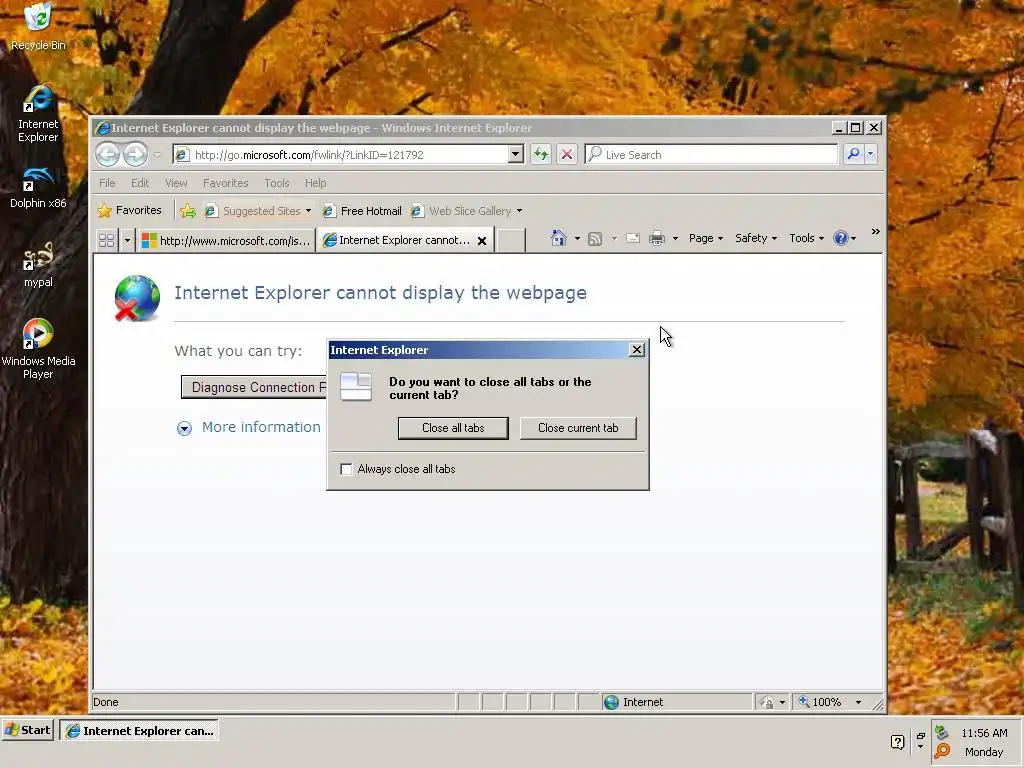1024x768 pixels.
Task: Stop loading using the red X icon
Action: [x=567, y=154]
